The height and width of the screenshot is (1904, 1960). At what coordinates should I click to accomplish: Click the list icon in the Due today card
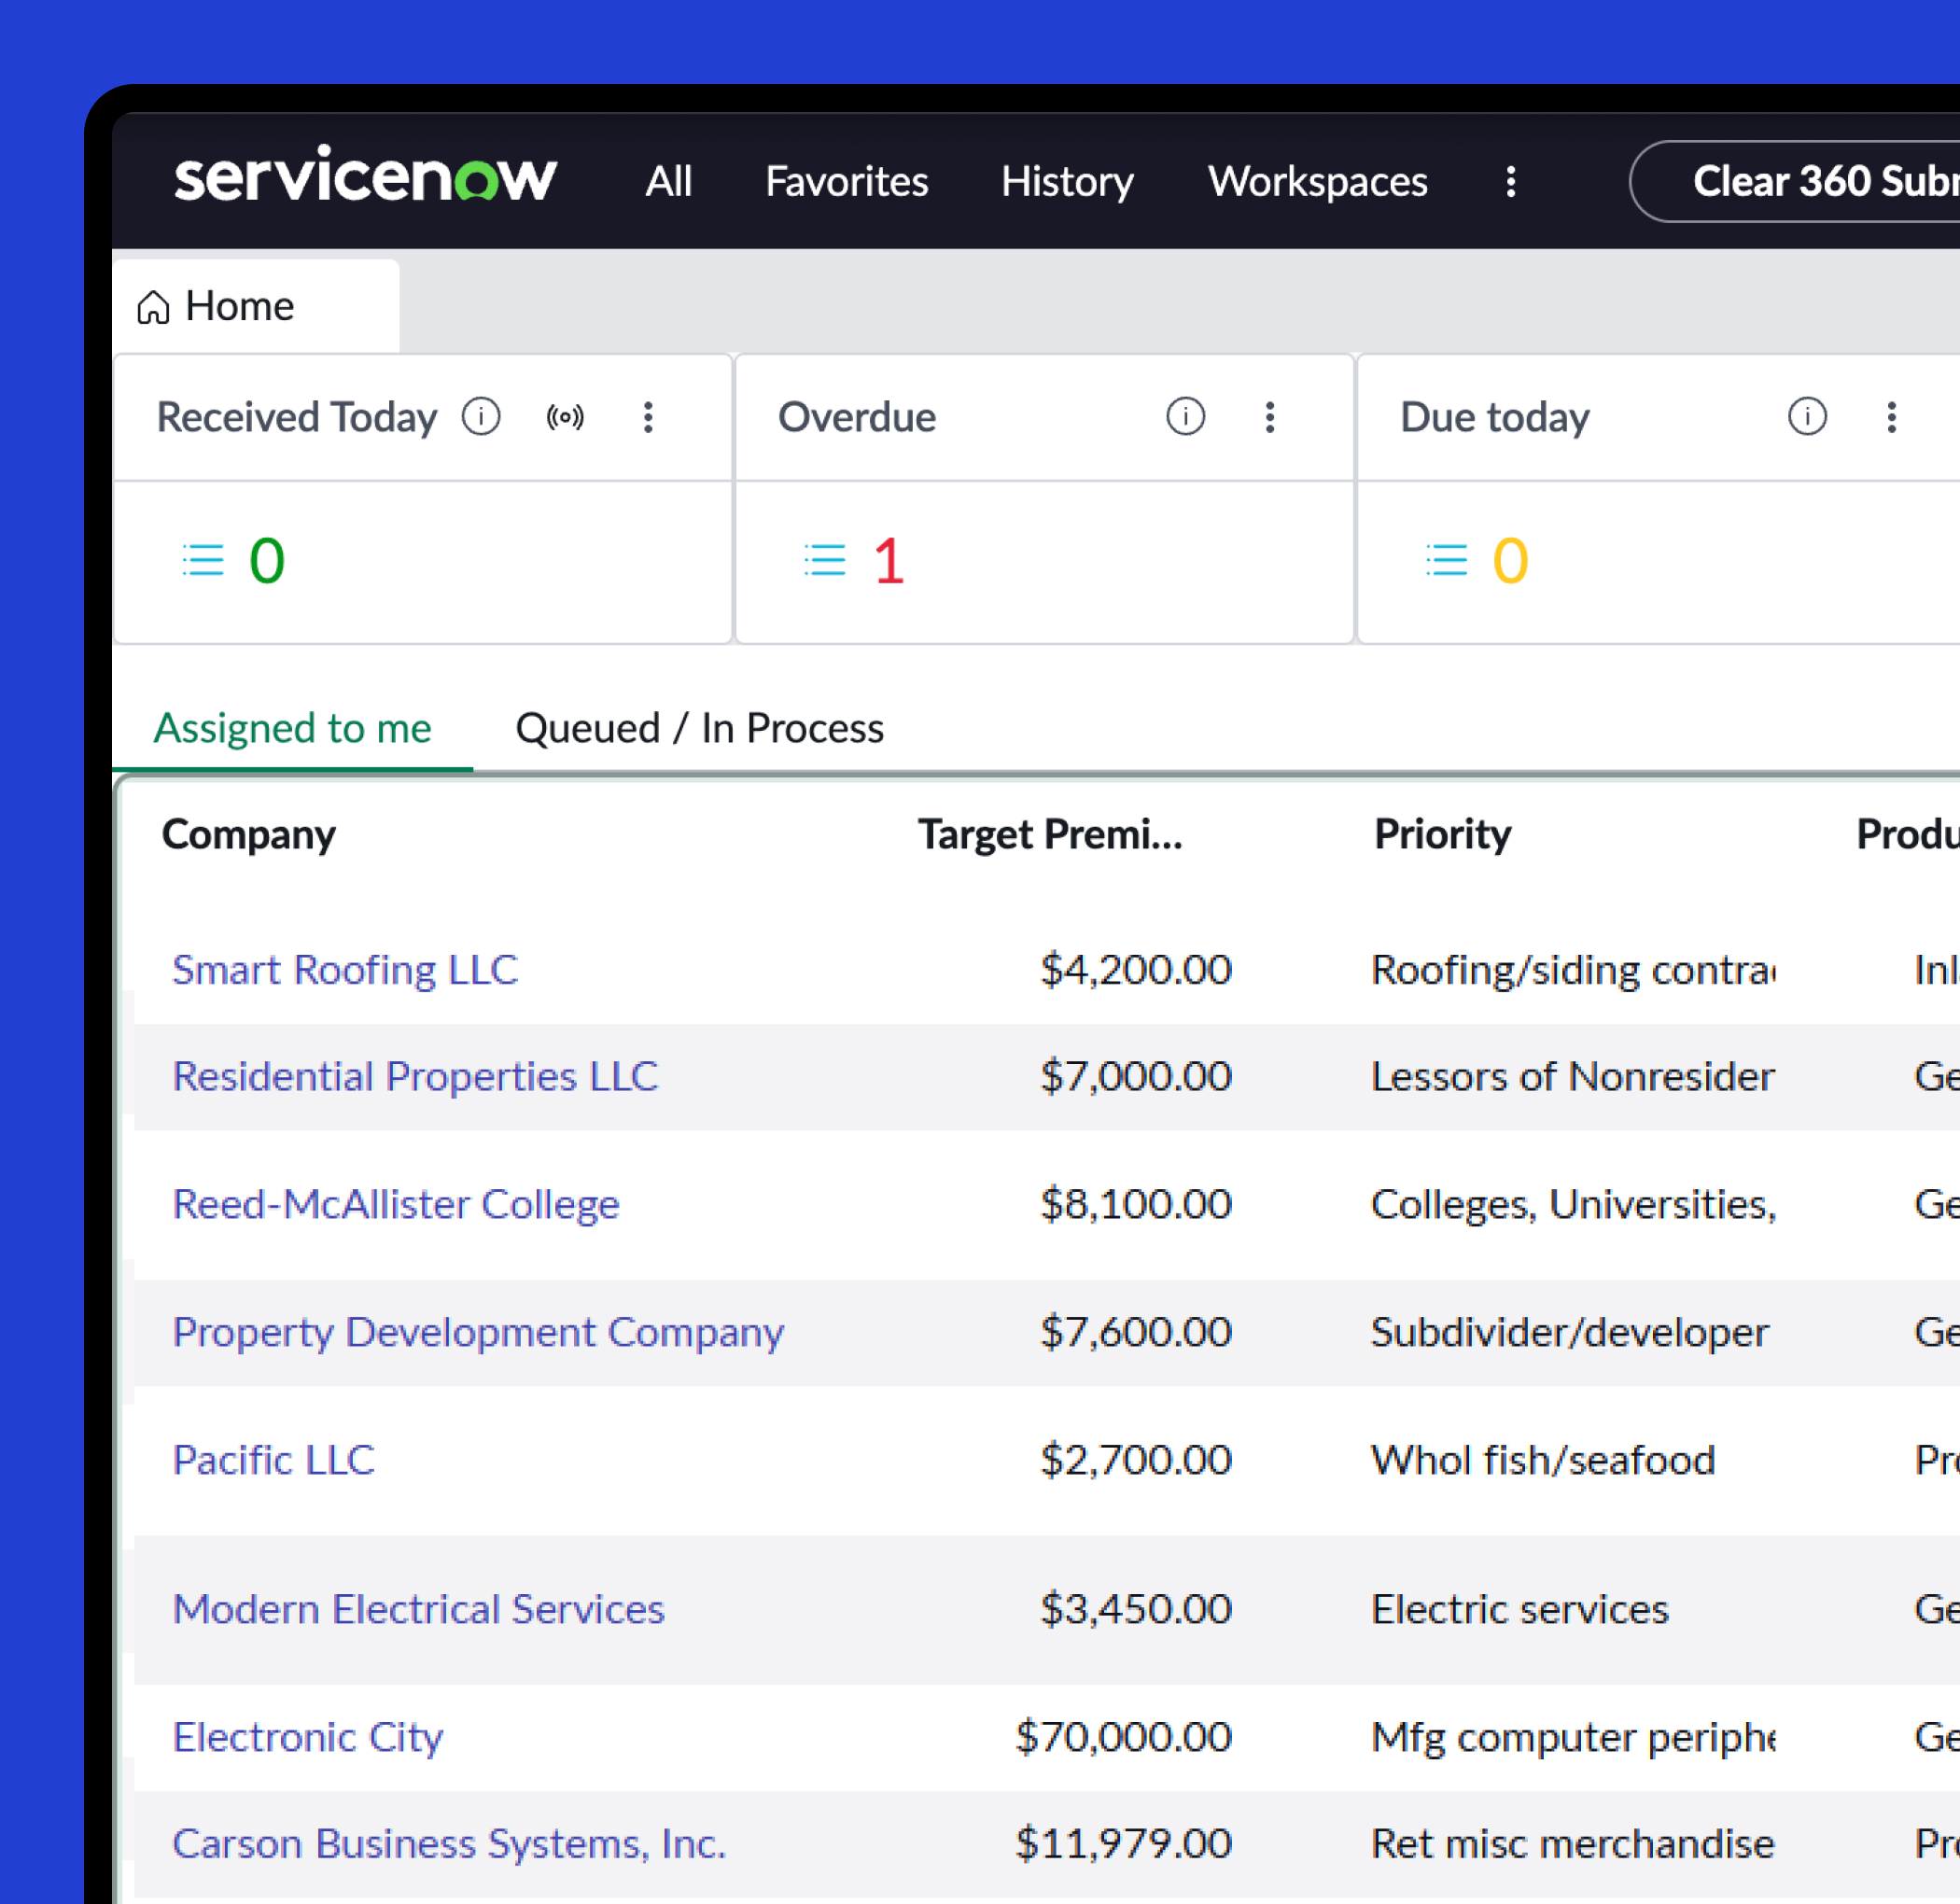click(1446, 560)
